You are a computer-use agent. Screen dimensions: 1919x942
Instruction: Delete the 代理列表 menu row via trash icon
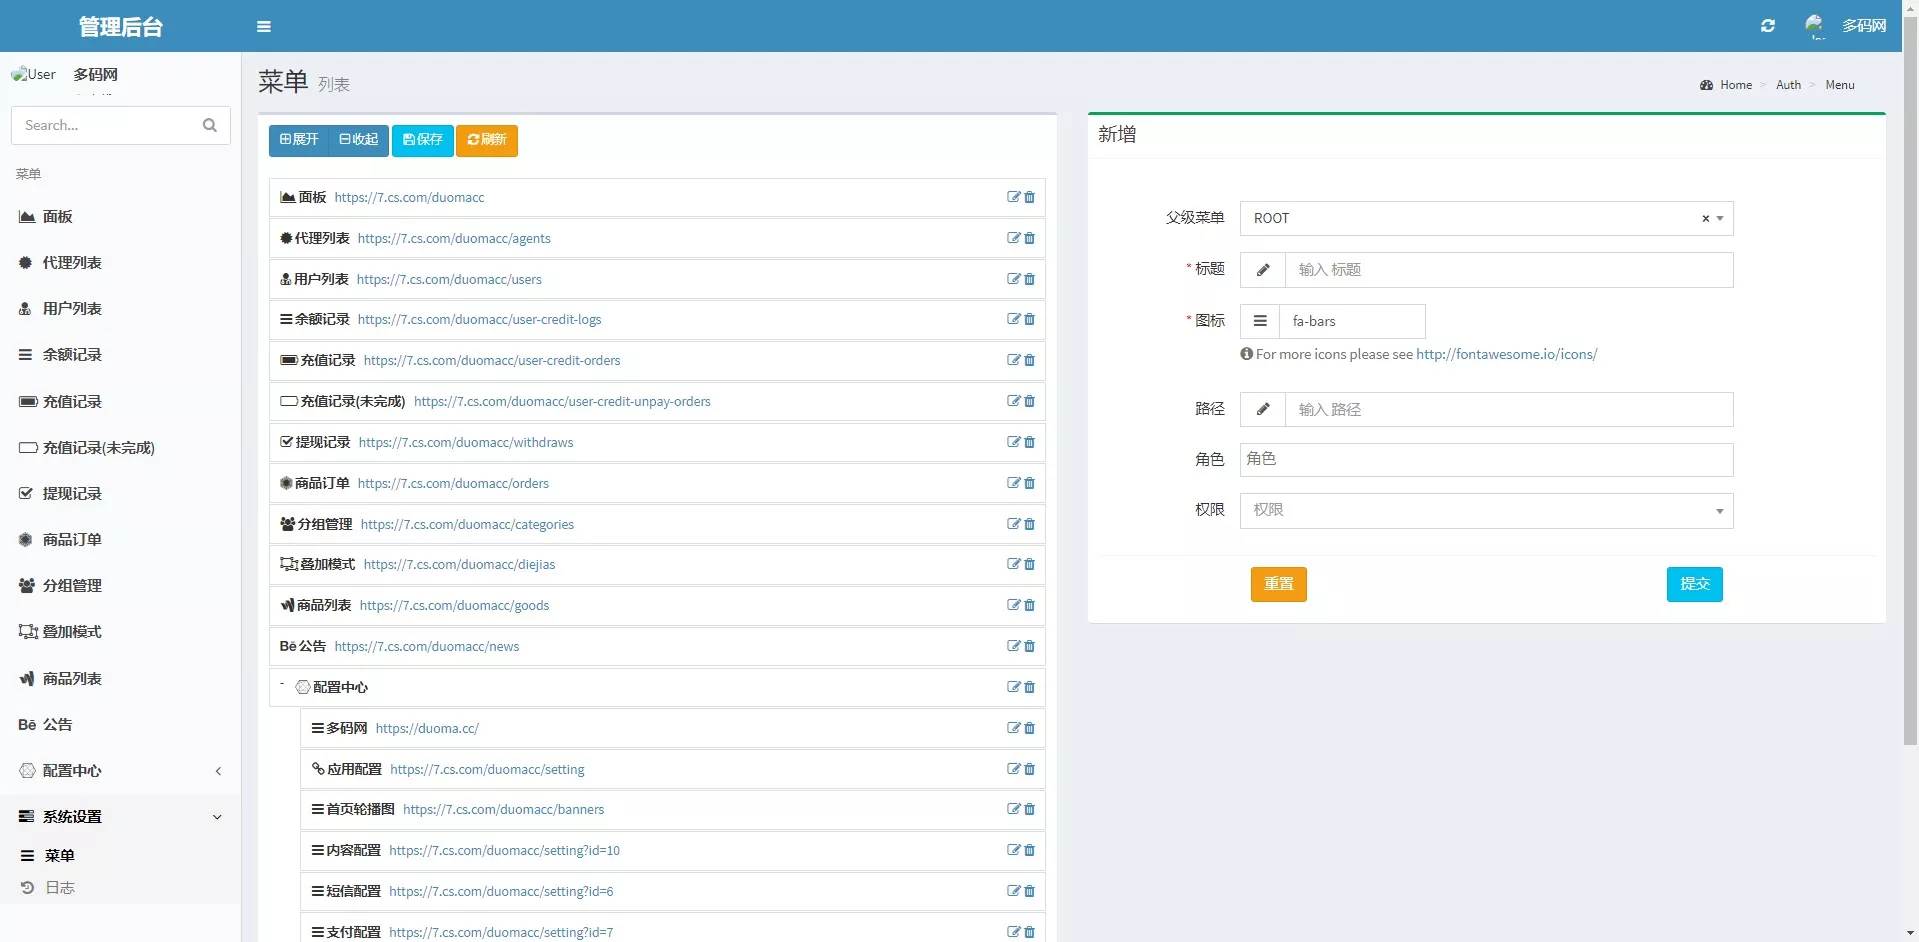point(1030,238)
